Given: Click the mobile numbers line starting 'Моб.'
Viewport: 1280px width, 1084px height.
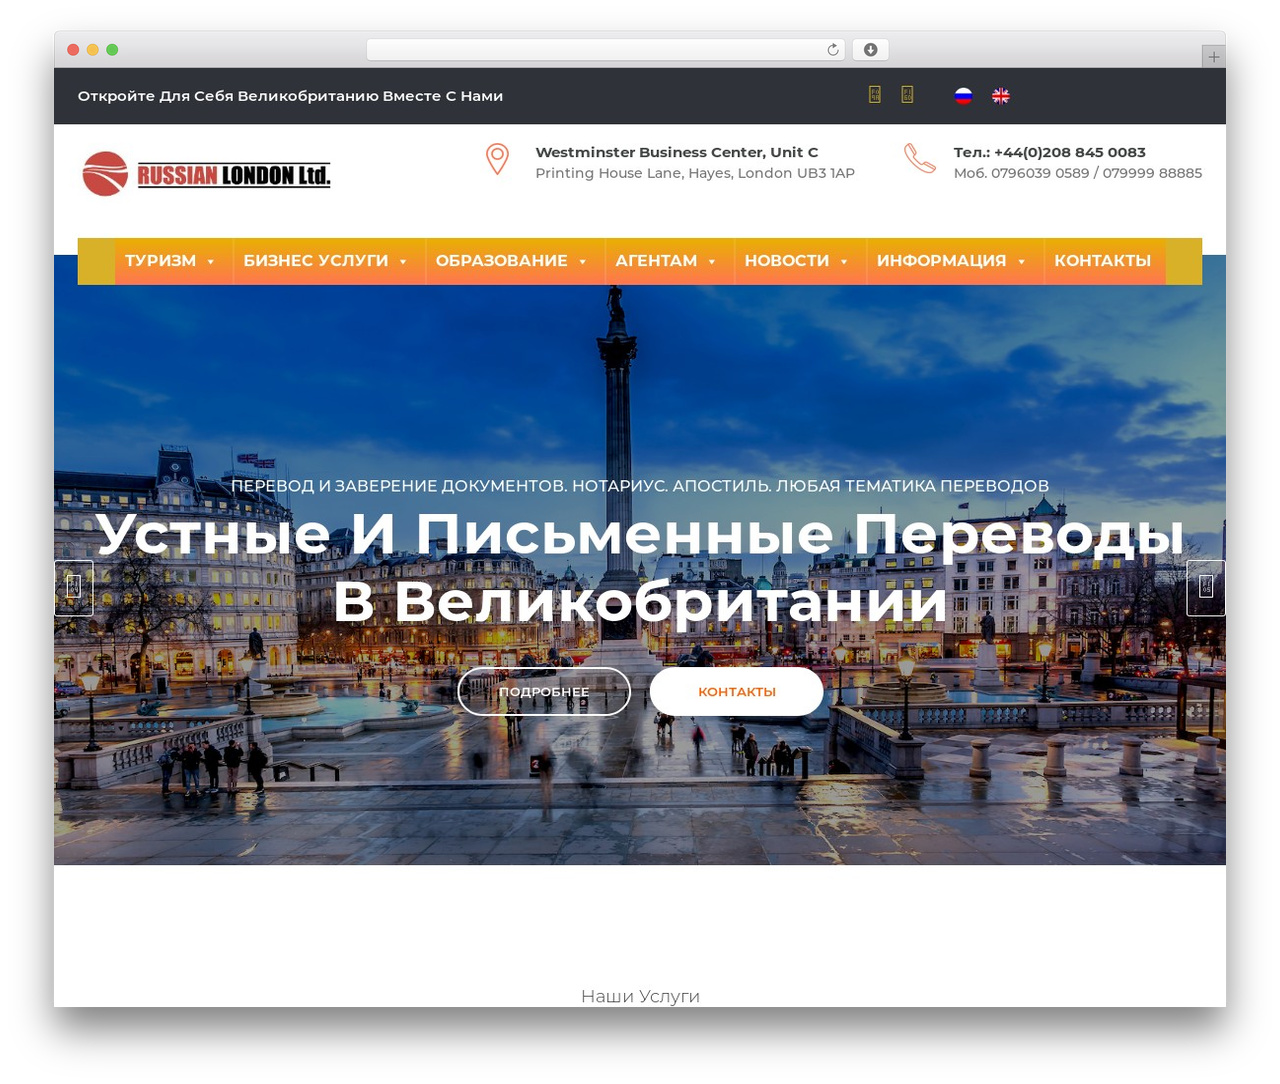Looking at the screenshot, I should point(1078,173).
